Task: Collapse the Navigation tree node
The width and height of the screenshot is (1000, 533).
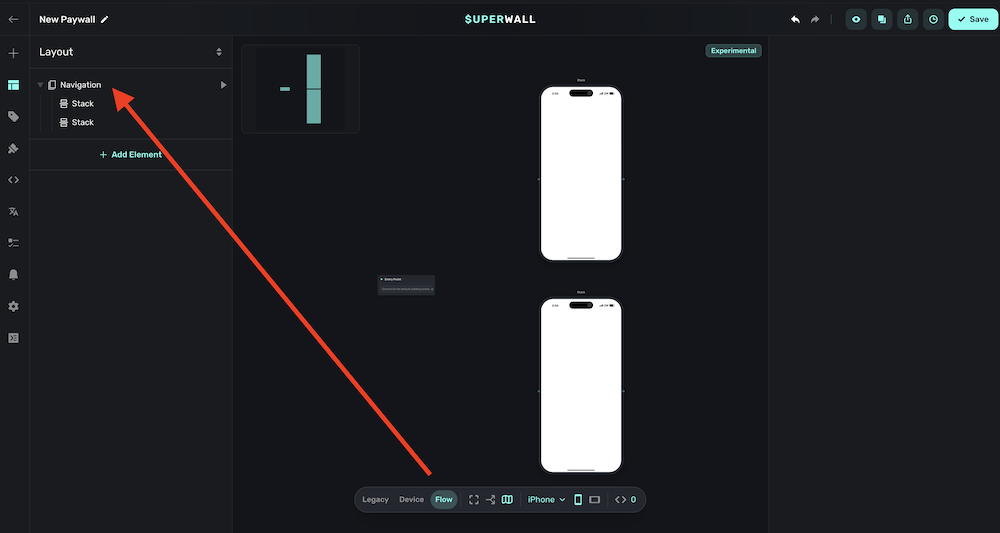Action: pos(40,85)
